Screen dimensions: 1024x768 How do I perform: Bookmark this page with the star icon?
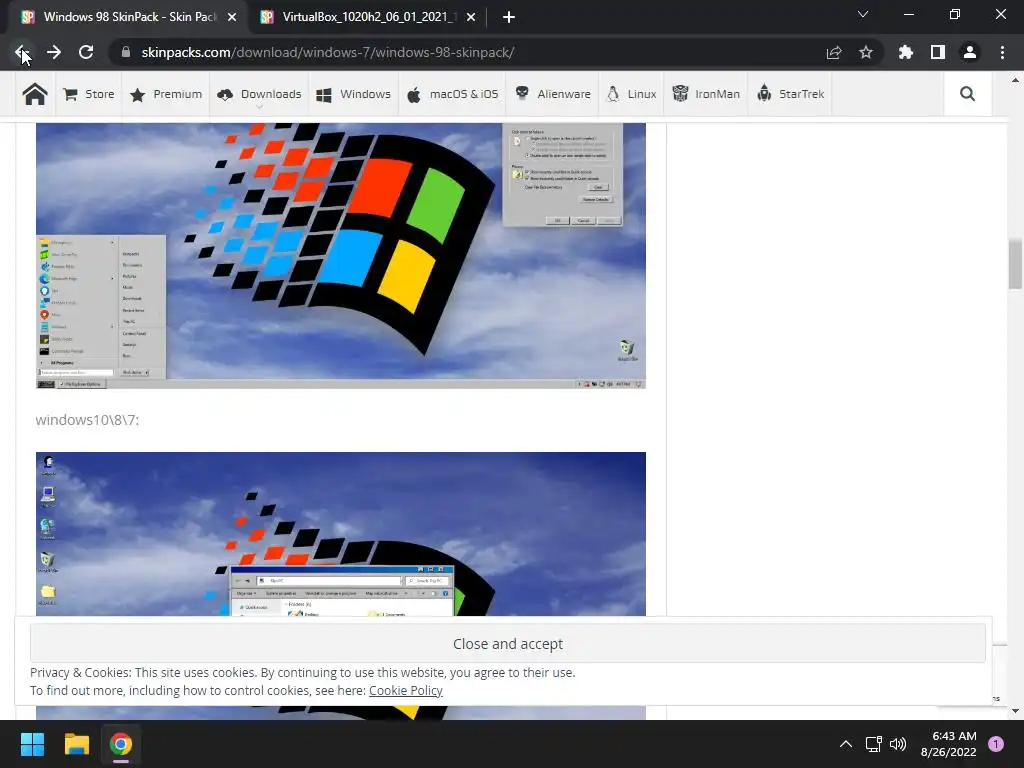click(x=865, y=52)
